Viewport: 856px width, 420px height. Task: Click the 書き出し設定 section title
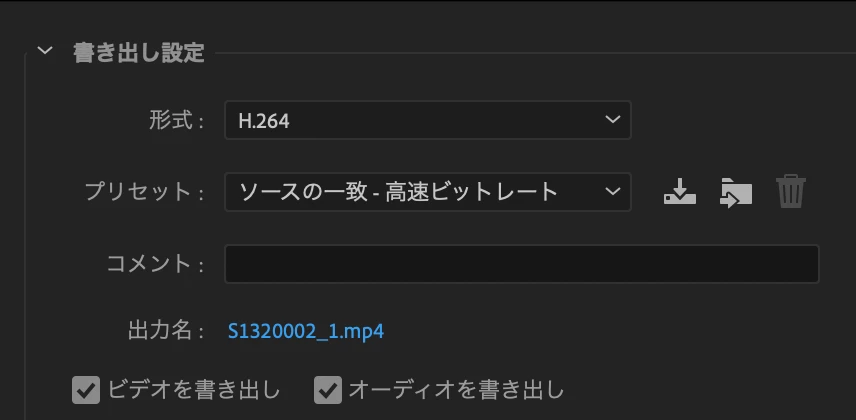point(139,53)
